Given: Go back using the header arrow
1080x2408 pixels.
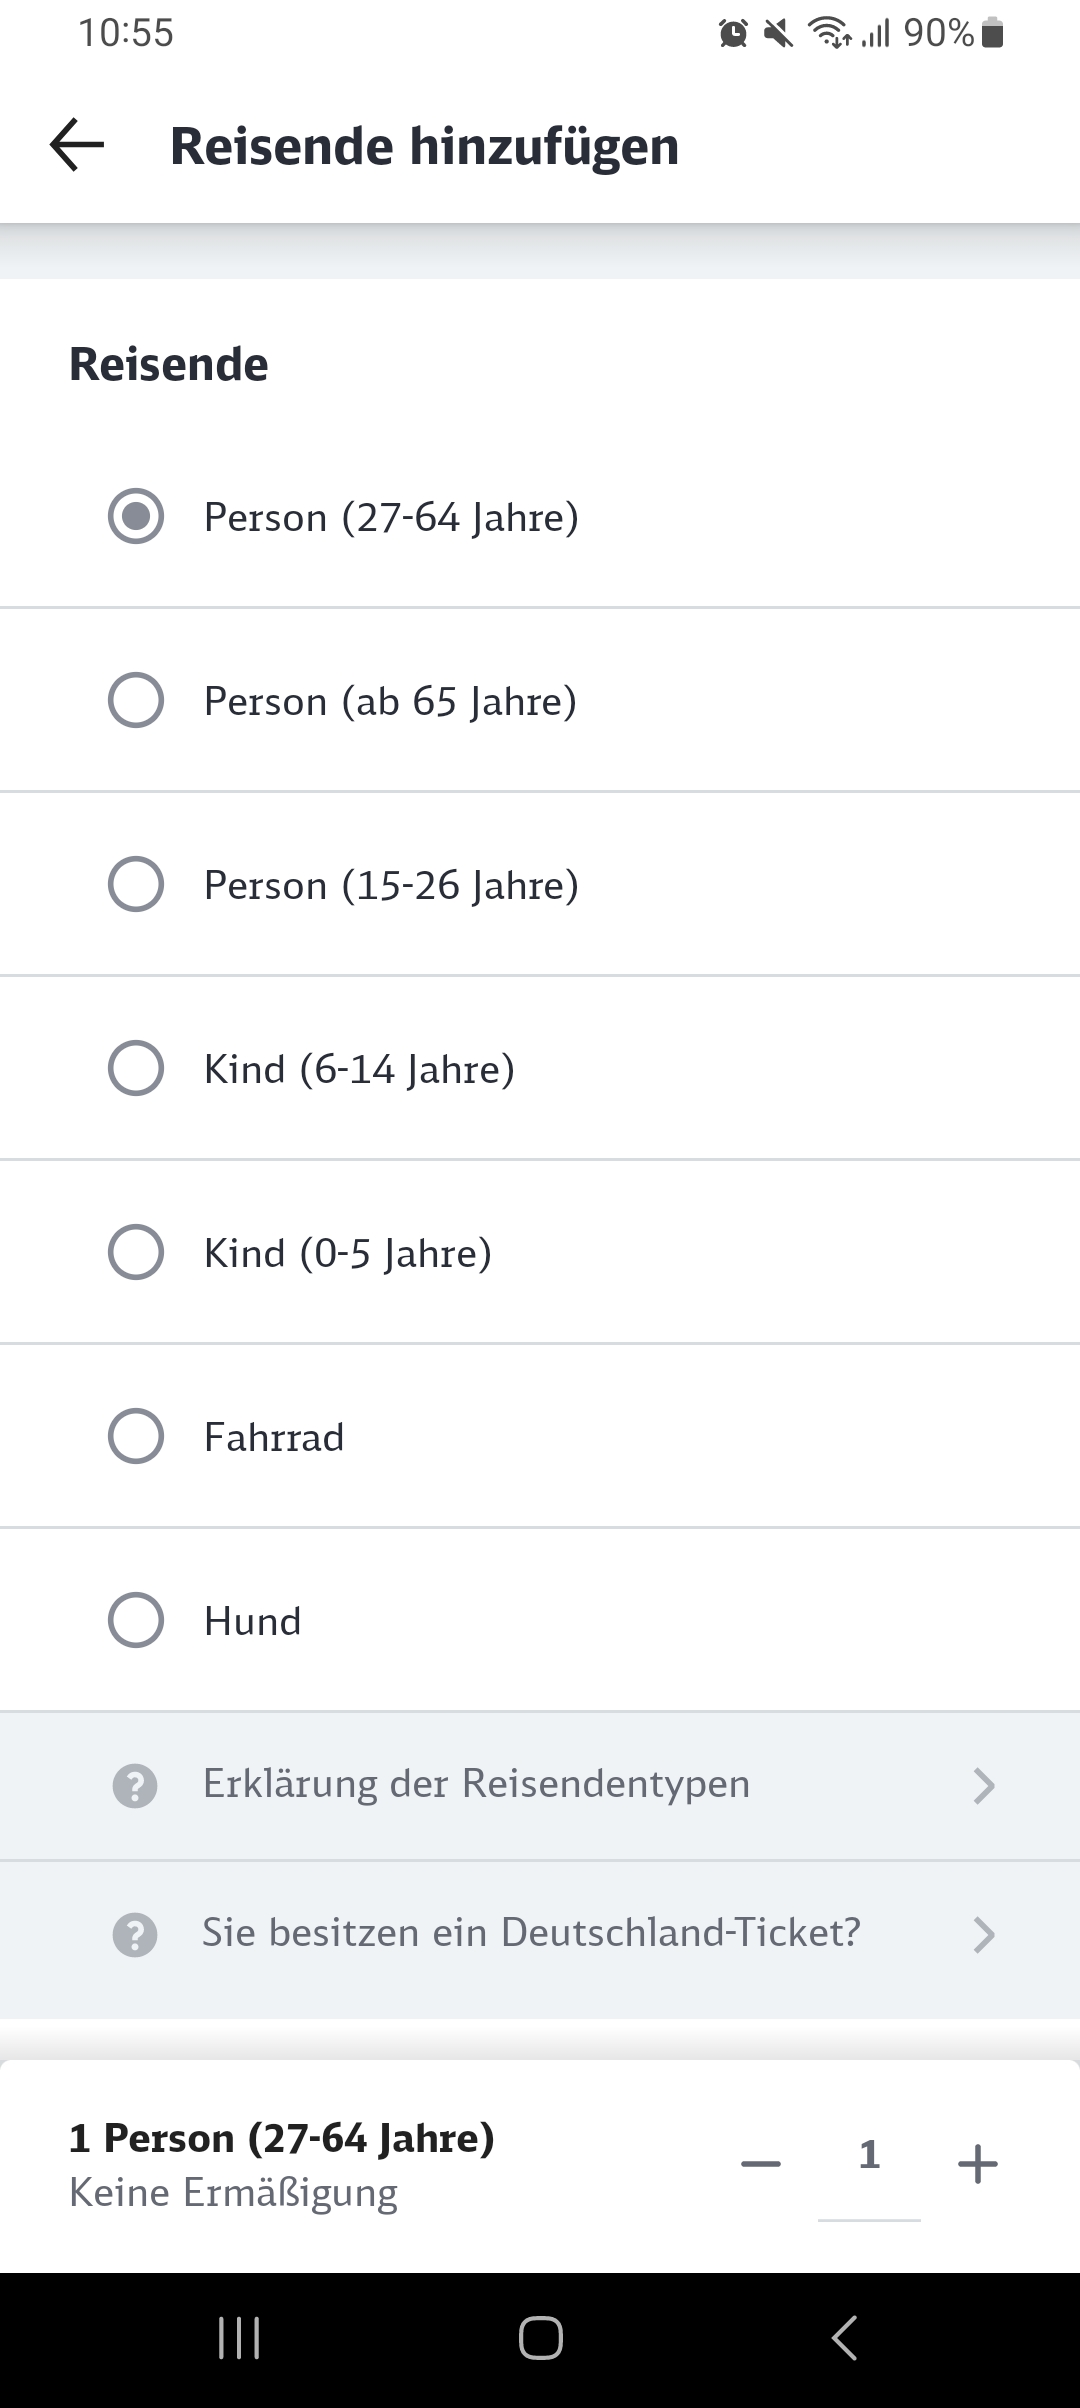Looking at the screenshot, I should coord(77,145).
